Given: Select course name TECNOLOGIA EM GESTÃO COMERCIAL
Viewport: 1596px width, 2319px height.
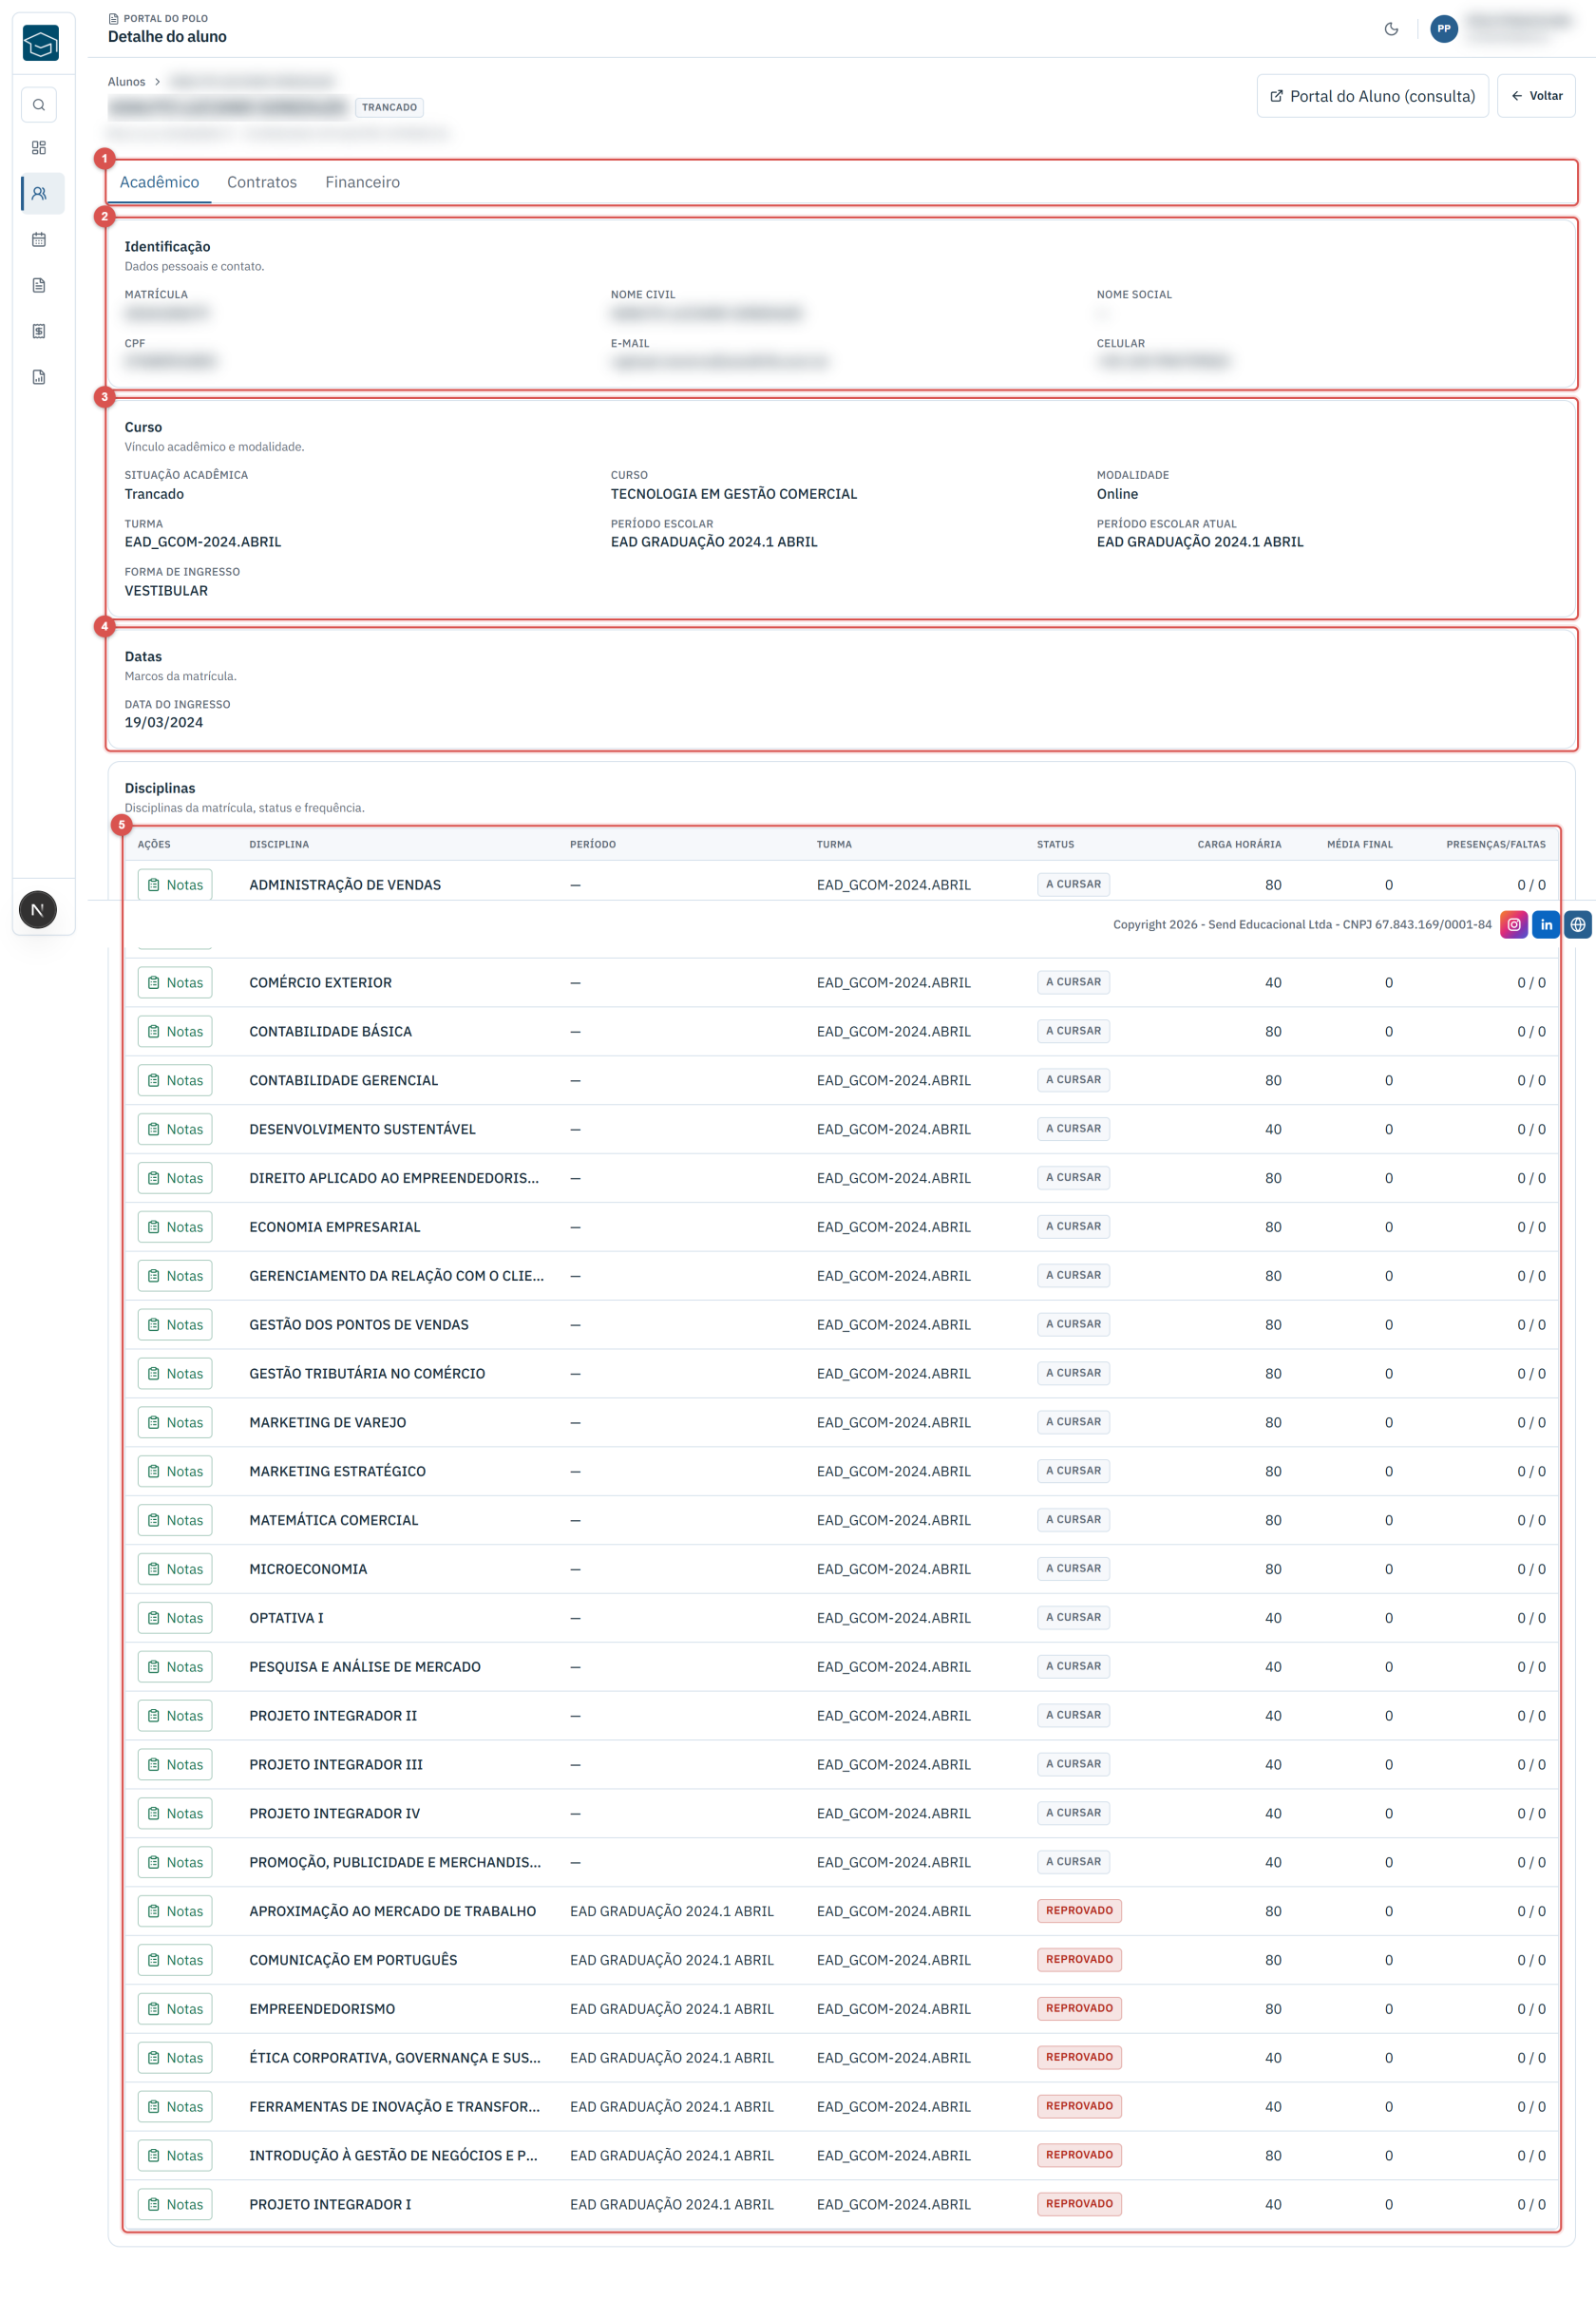Looking at the screenshot, I should tap(734, 495).
